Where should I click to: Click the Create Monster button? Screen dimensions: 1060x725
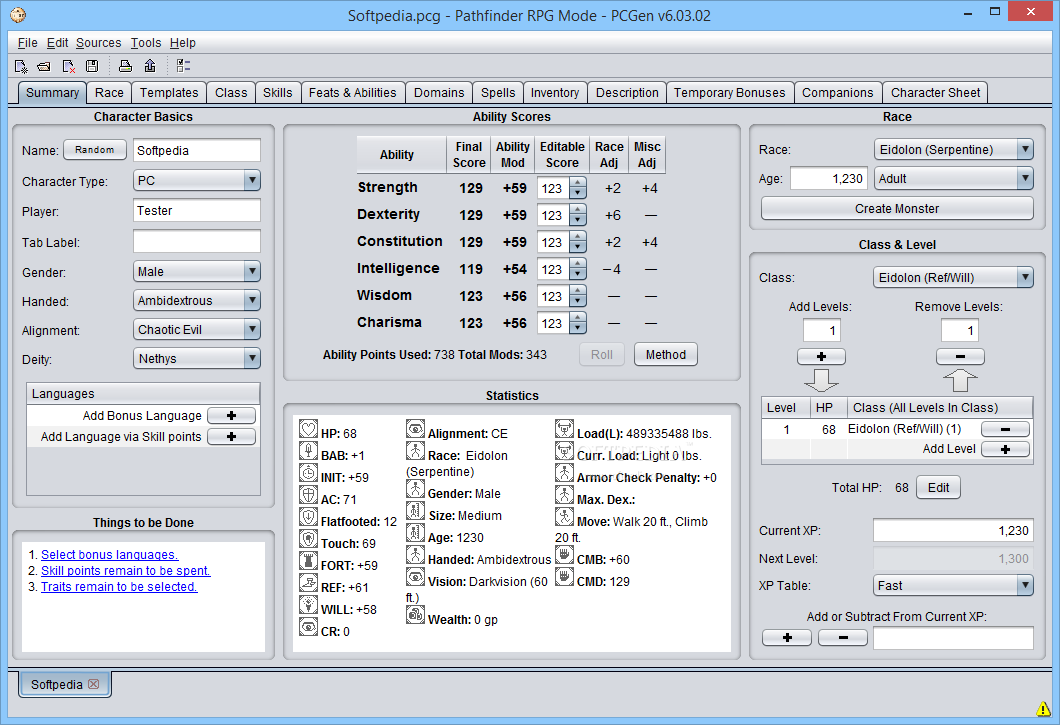(x=897, y=208)
